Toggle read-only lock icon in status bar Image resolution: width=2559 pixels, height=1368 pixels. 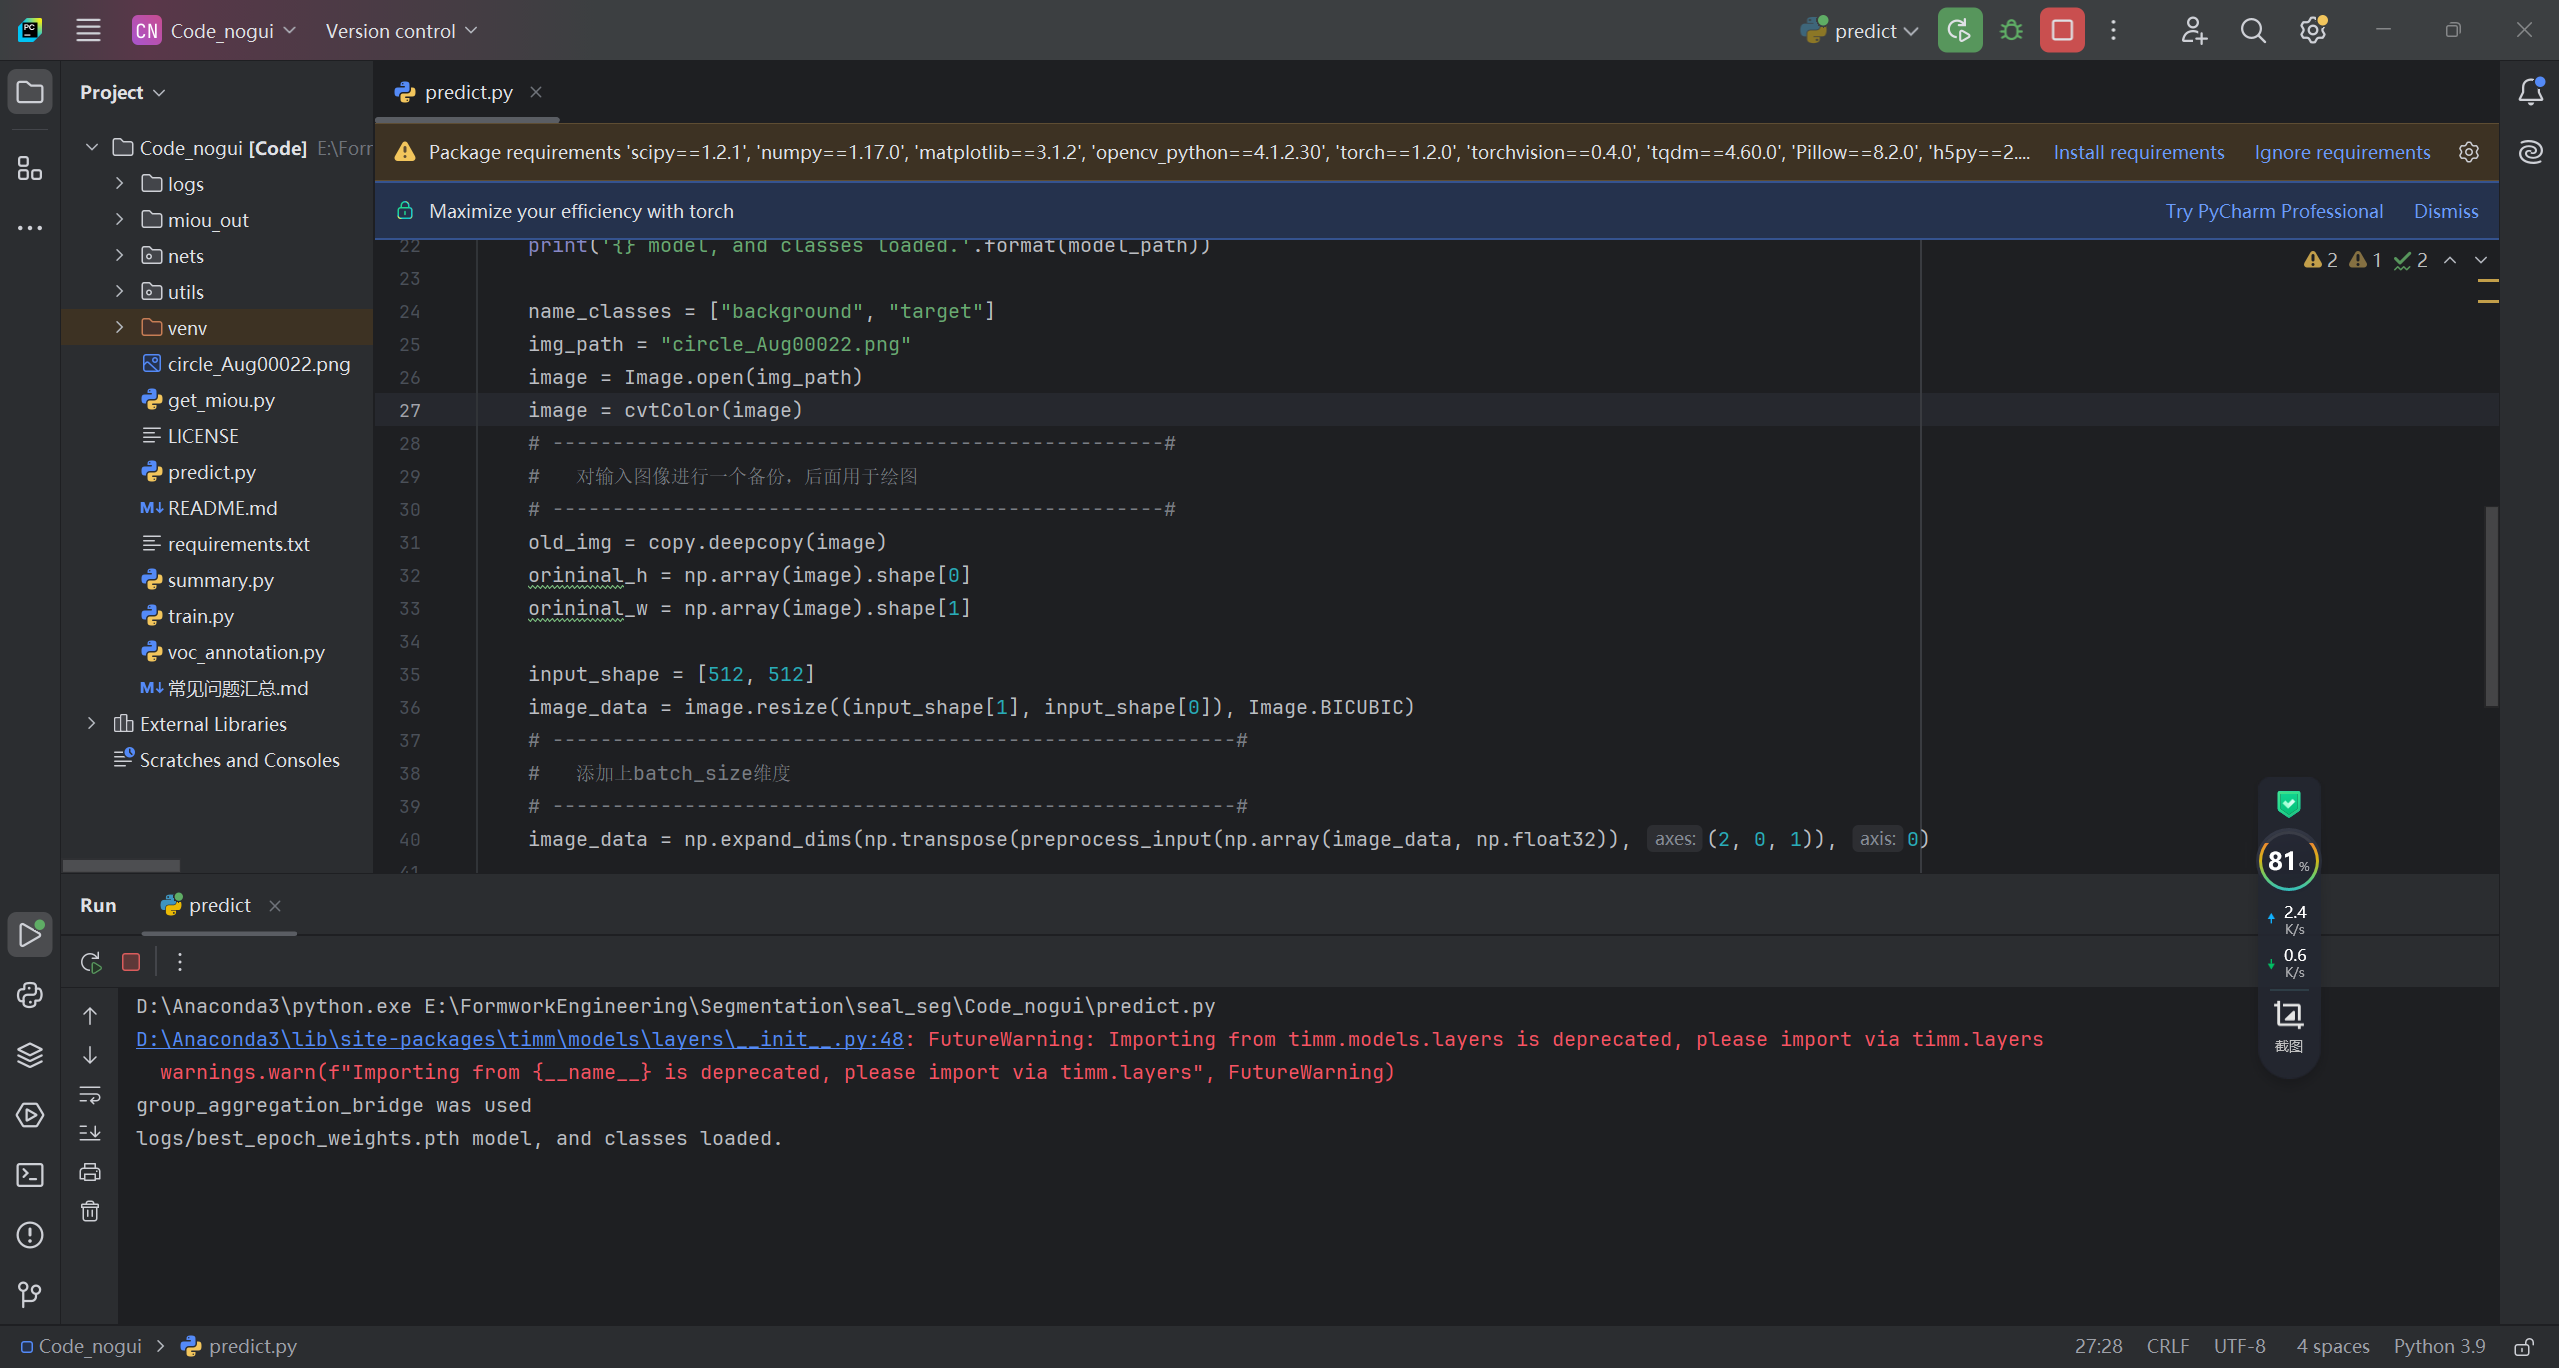(x=2524, y=1347)
